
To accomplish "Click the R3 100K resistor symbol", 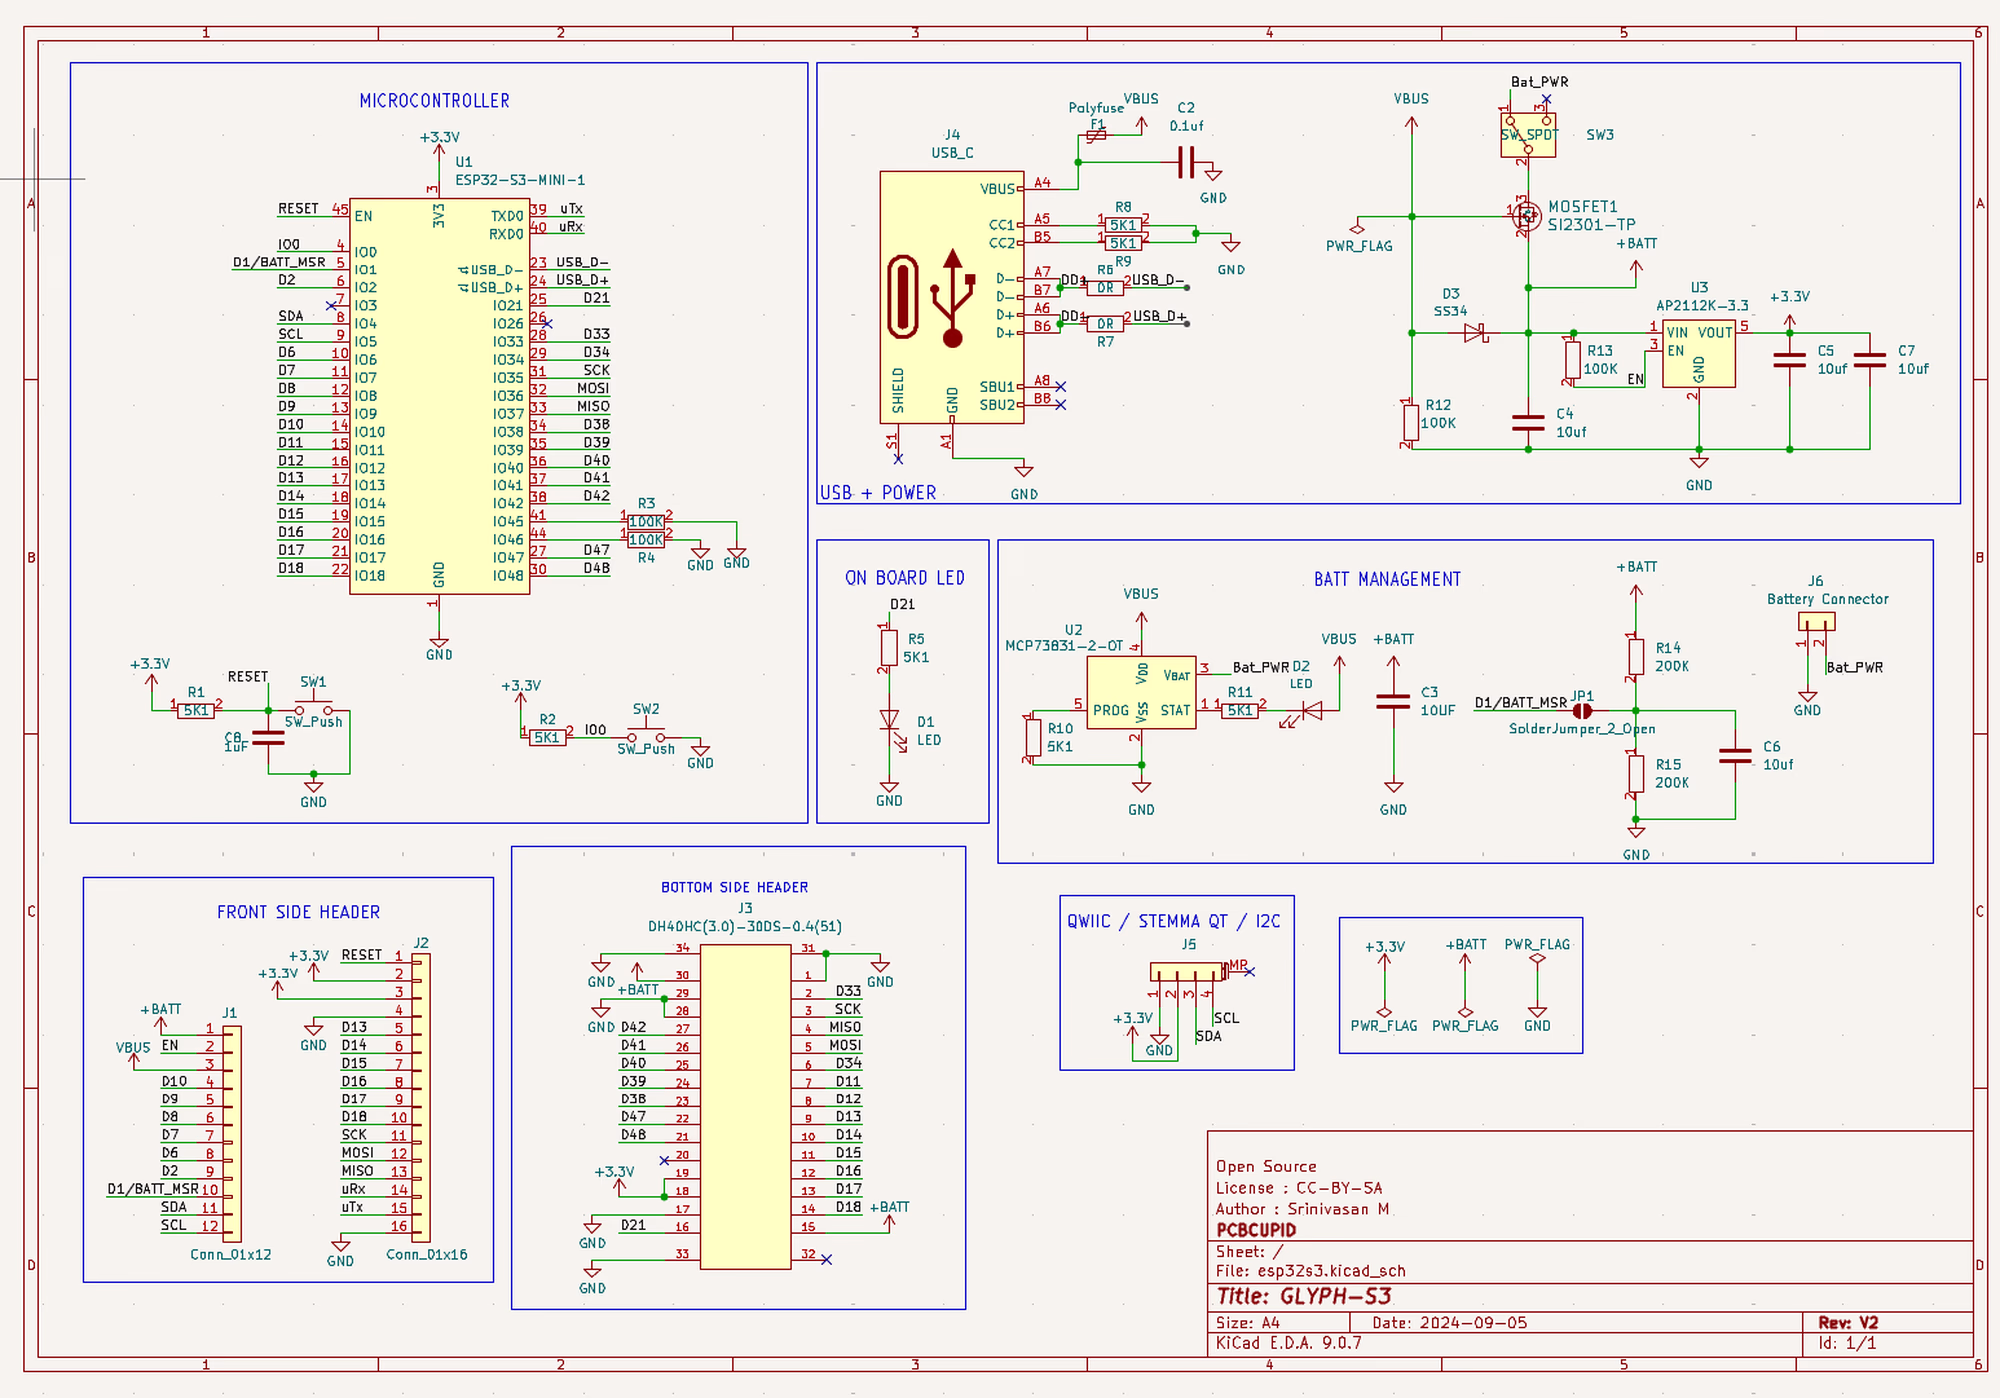I will coord(646,521).
